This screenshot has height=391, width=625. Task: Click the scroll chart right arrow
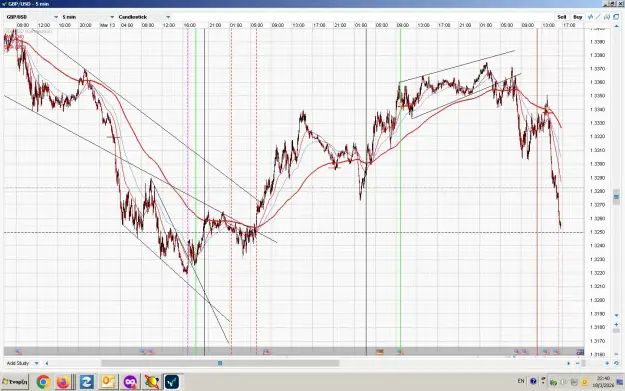[569, 363]
